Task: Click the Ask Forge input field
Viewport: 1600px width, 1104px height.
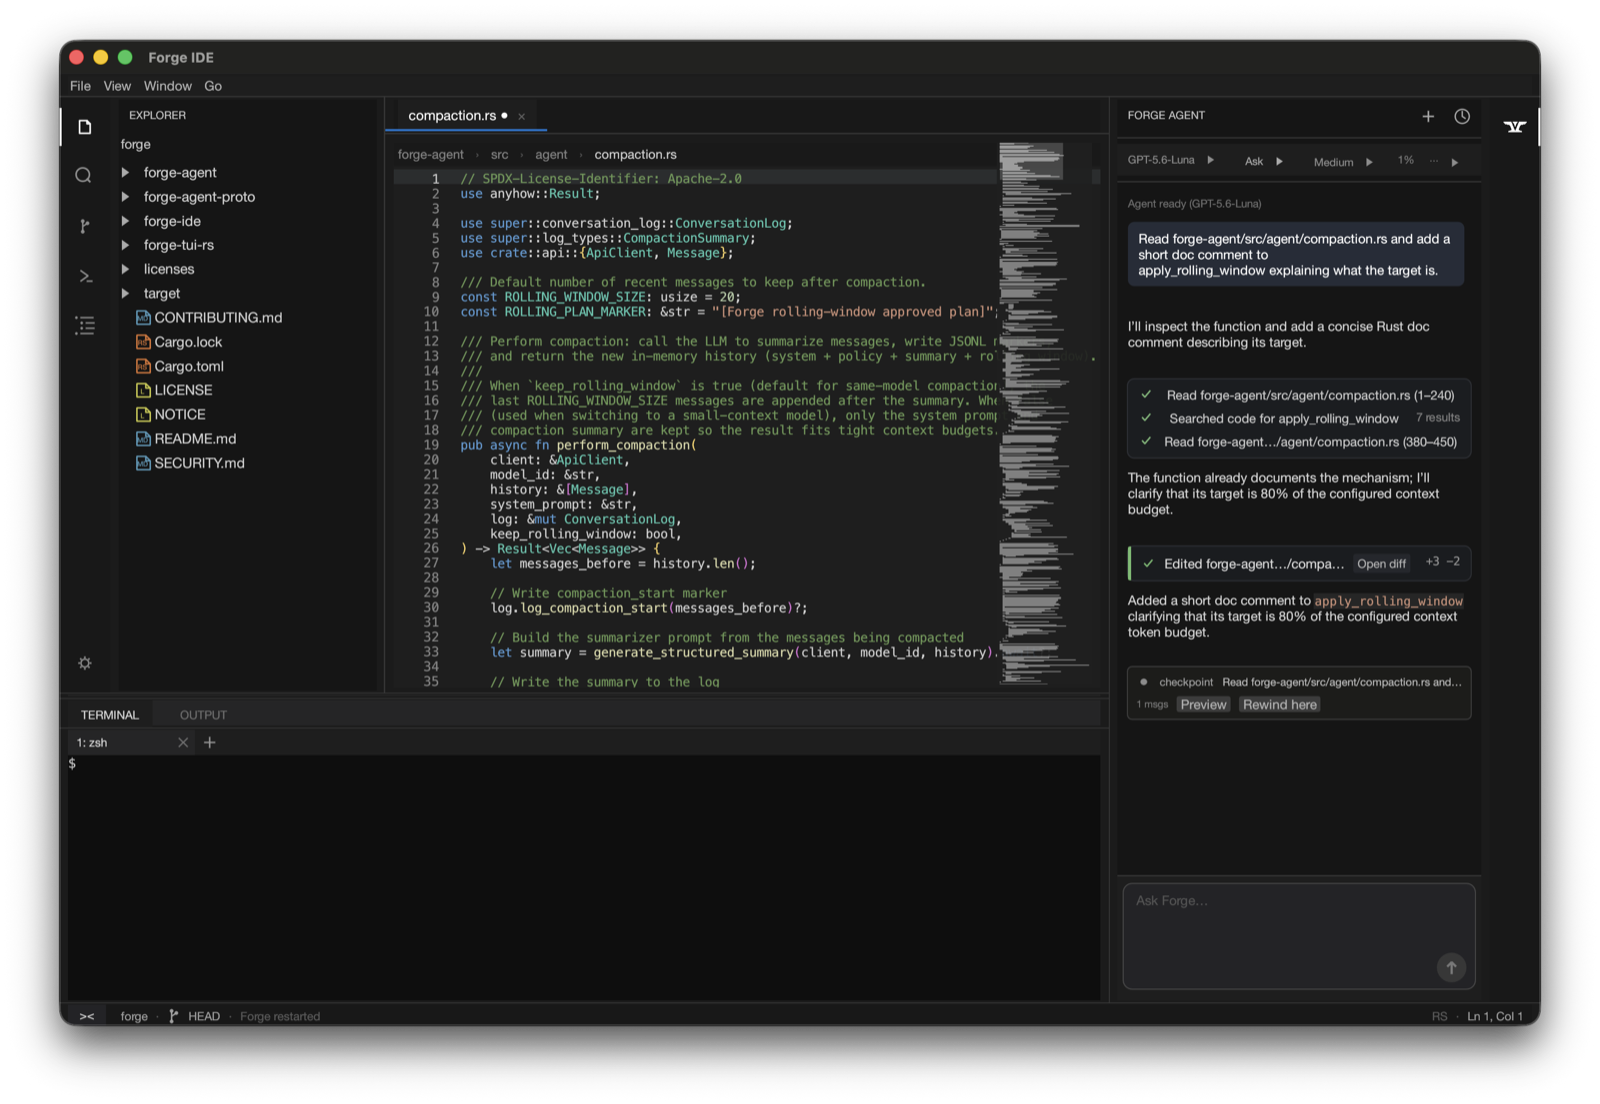Action: (1299, 936)
